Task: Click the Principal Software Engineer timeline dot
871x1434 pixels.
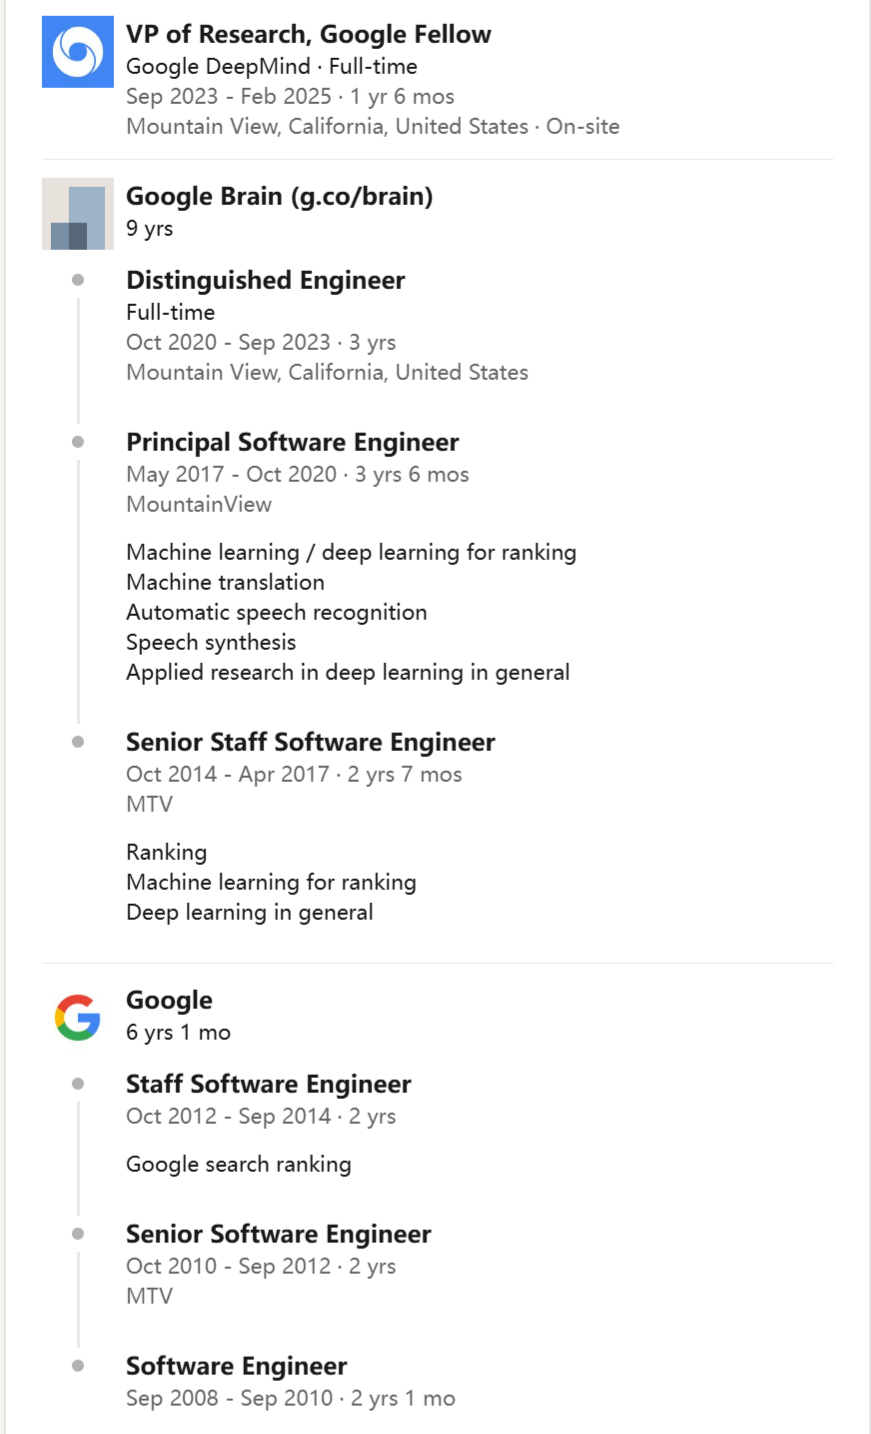Action: [78, 442]
